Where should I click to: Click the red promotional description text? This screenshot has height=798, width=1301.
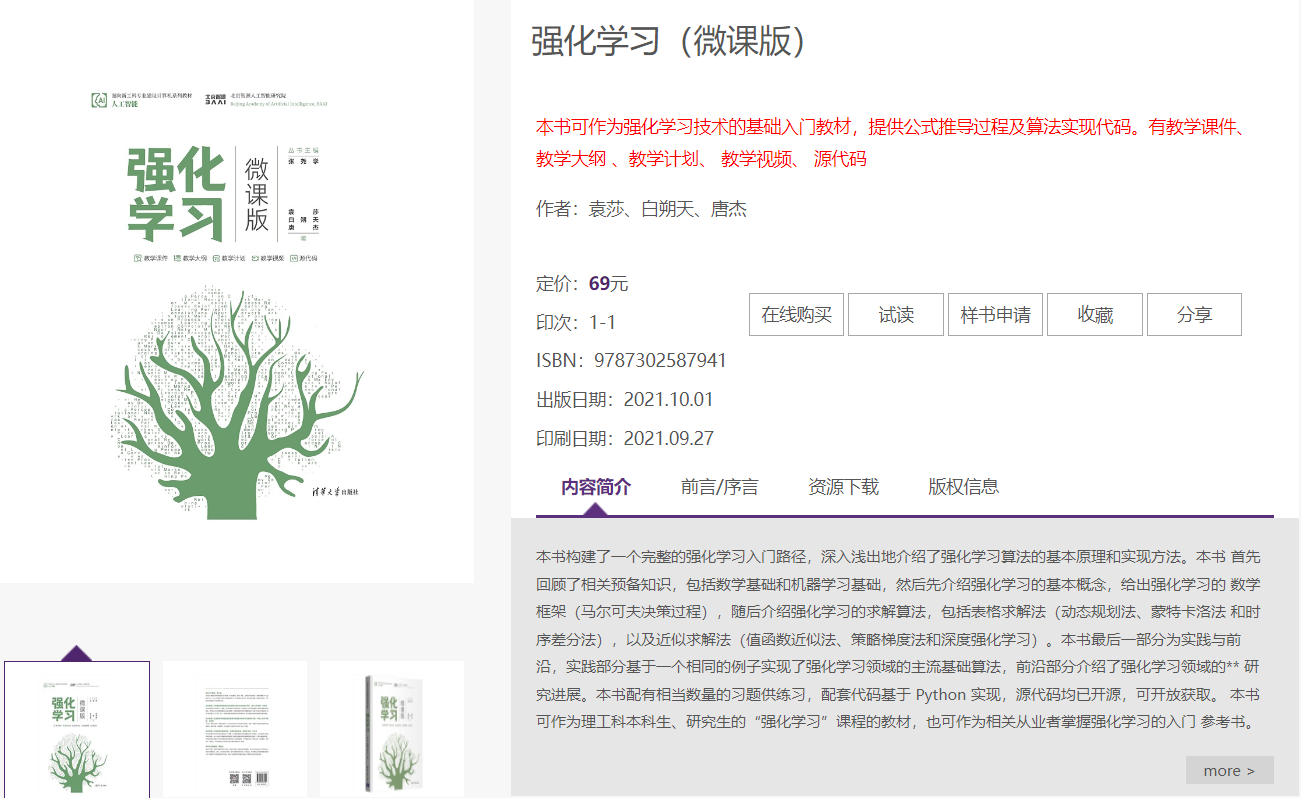pos(890,143)
